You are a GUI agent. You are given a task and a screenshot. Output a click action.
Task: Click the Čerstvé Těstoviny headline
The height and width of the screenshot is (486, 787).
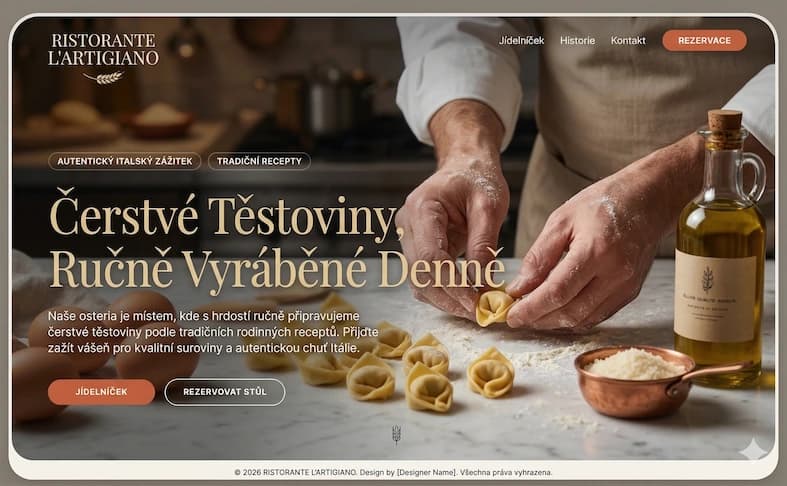[x=277, y=243]
